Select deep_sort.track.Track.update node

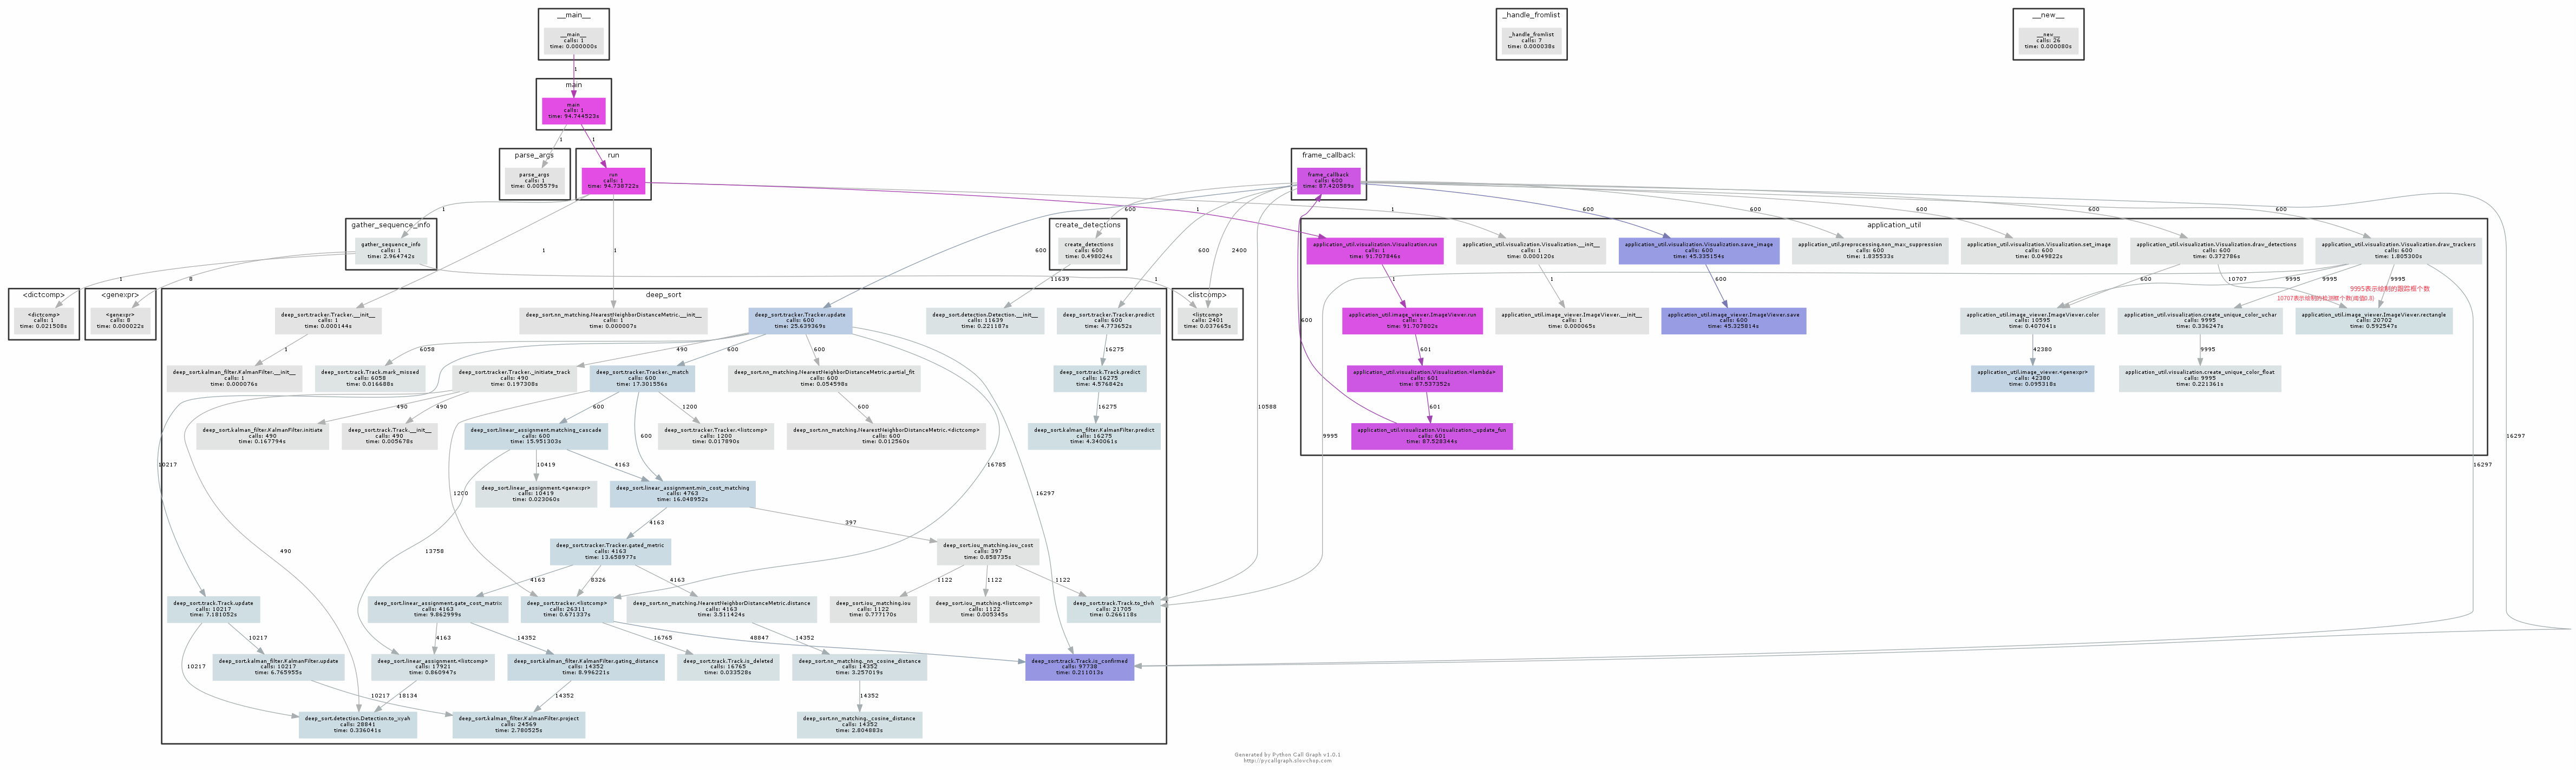point(213,609)
